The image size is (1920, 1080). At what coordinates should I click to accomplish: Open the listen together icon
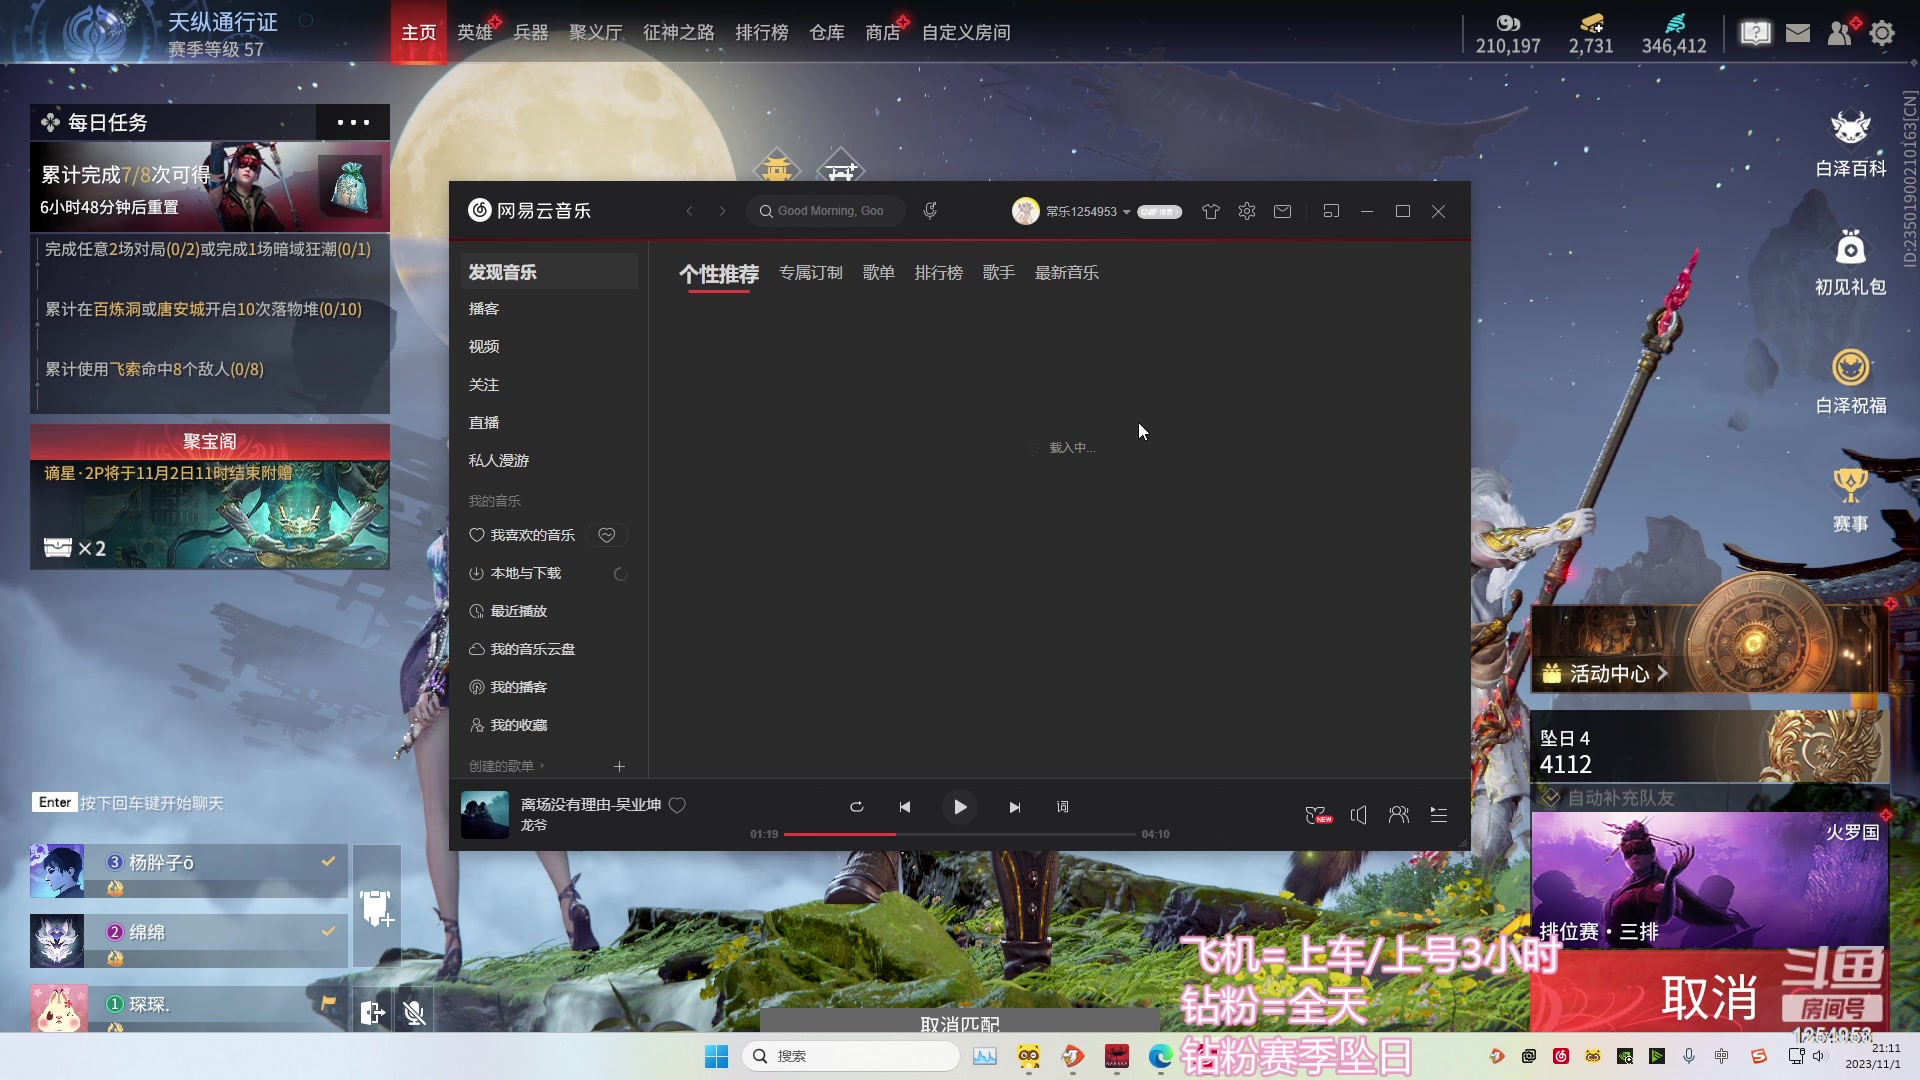1399,815
